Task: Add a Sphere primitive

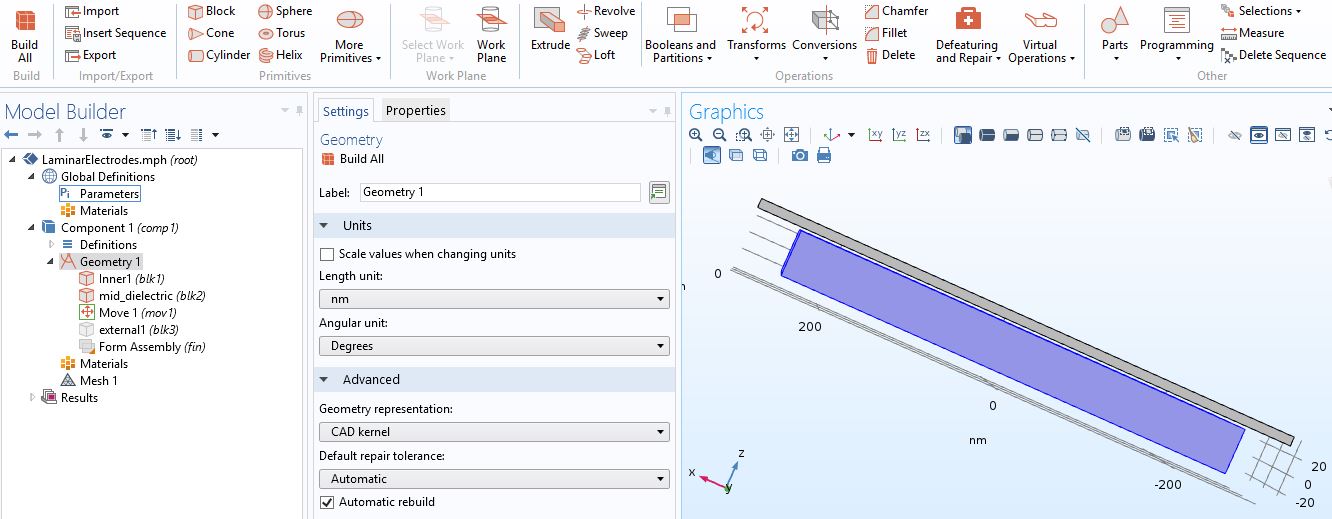Action: [x=285, y=11]
